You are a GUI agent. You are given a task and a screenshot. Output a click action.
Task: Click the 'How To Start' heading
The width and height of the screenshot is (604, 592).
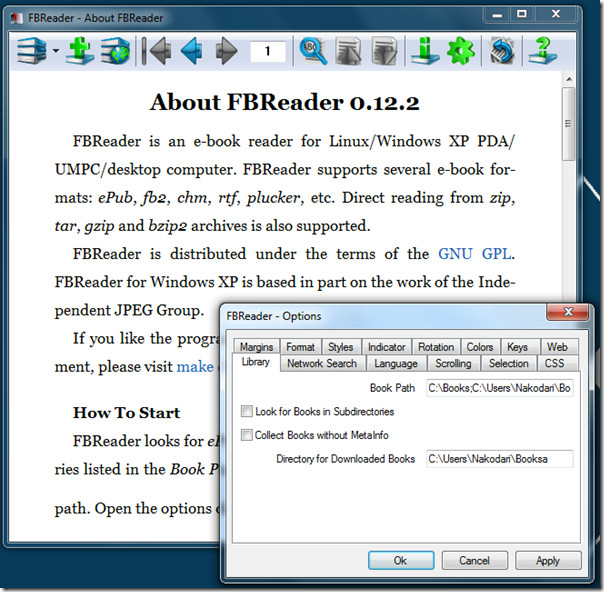[127, 413]
